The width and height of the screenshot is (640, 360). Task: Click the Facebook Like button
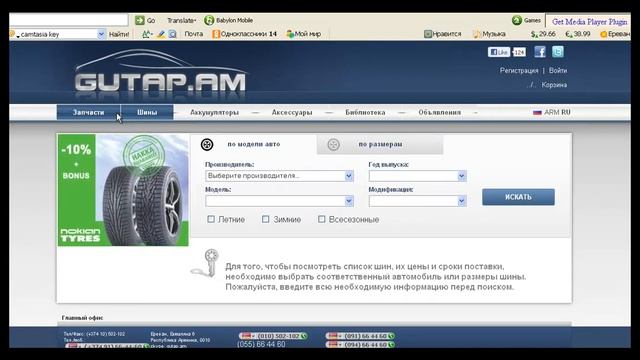(498, 52)
